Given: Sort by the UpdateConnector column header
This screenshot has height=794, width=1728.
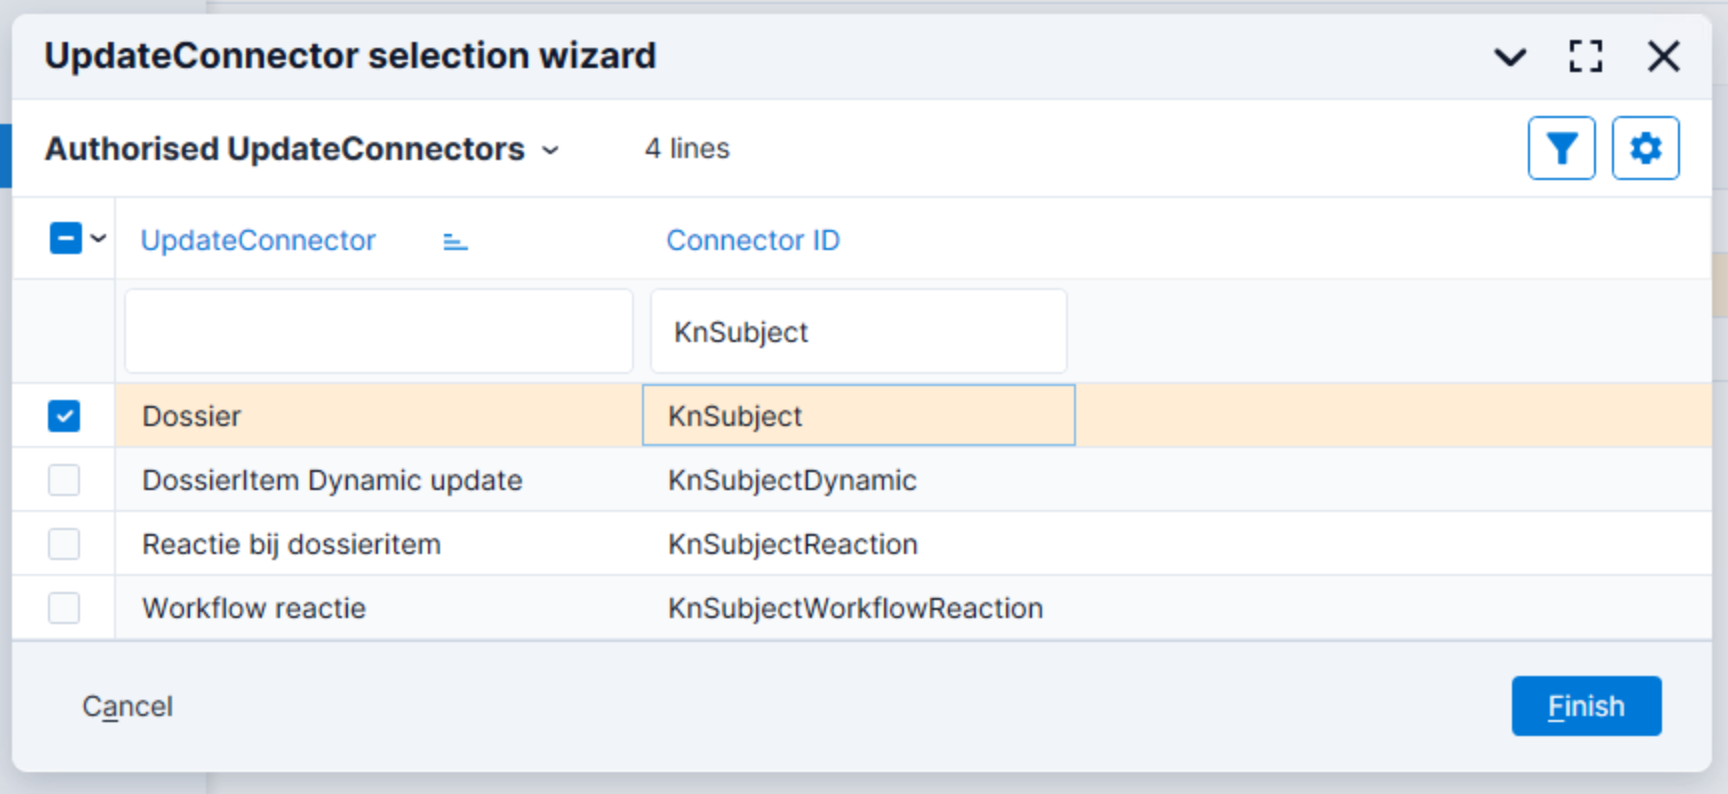Looking at the screenshot, I should coord(258,241).
